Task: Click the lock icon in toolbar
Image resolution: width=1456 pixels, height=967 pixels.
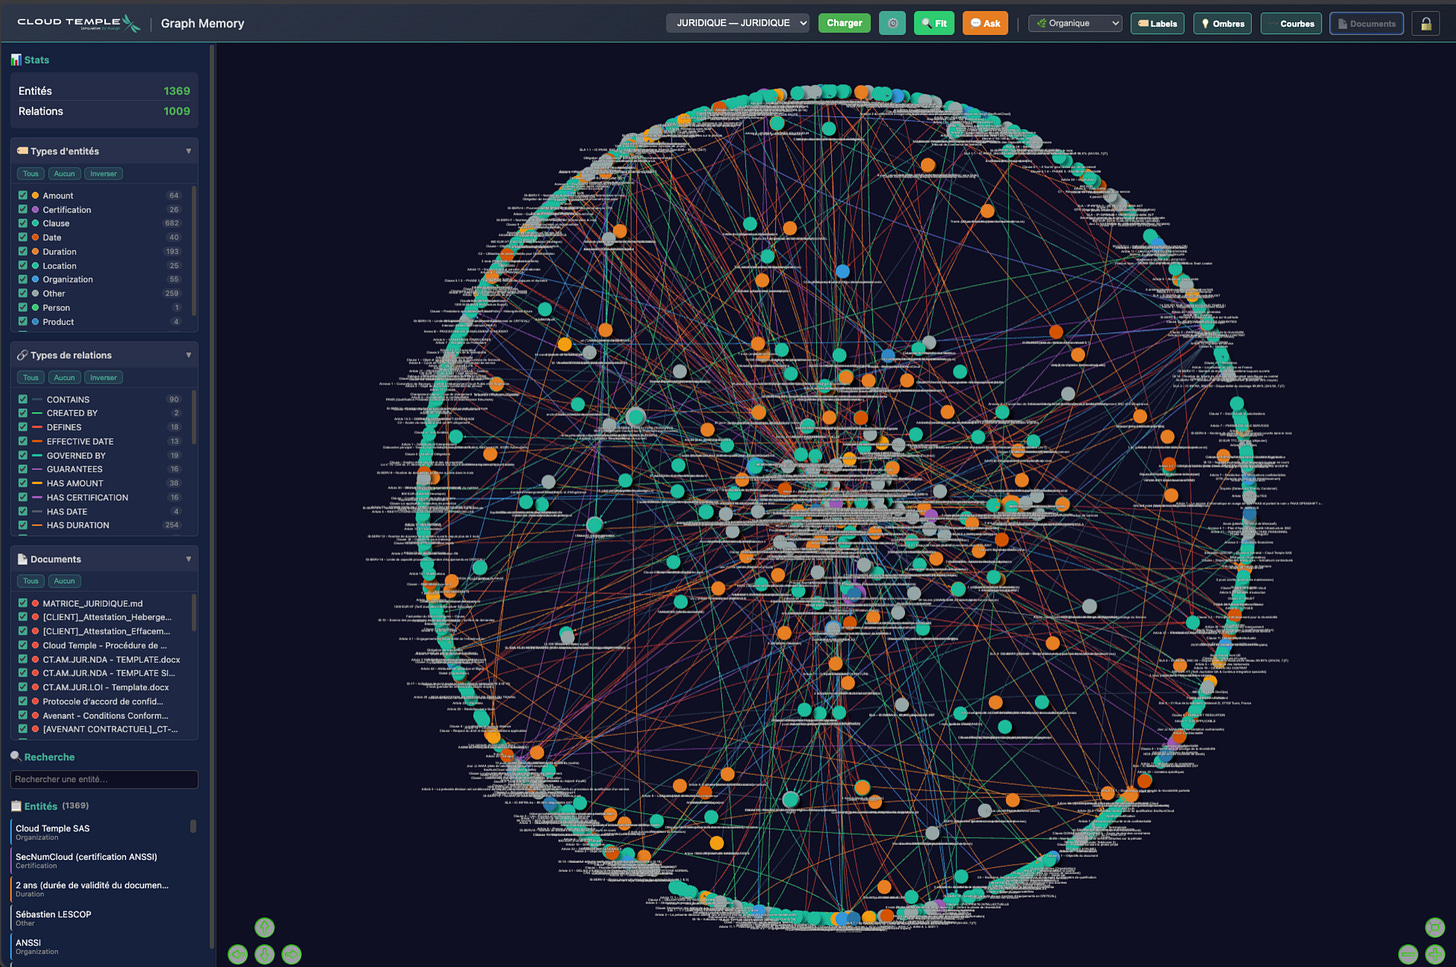Action: [1426, 23]
